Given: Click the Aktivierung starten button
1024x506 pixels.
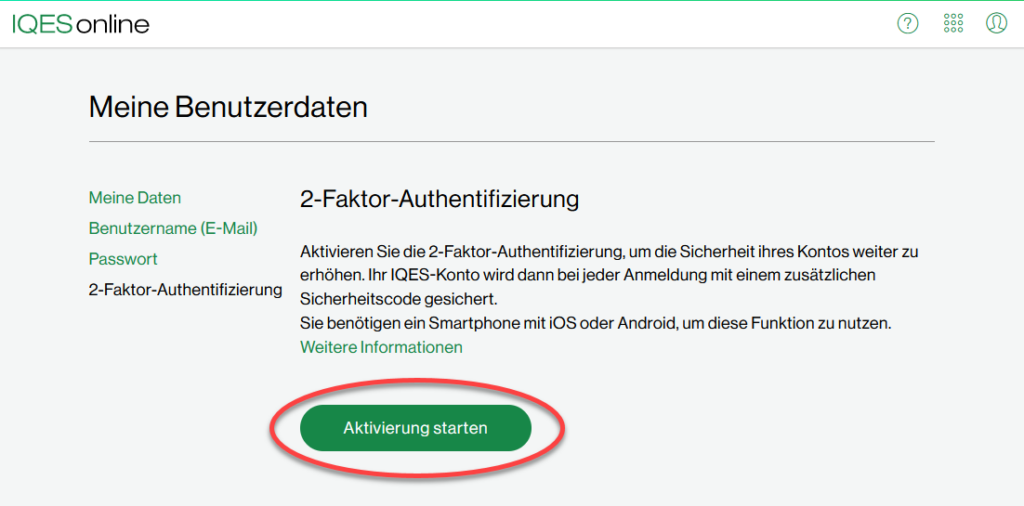Looking at the screenshot, I should click(415, 428).
